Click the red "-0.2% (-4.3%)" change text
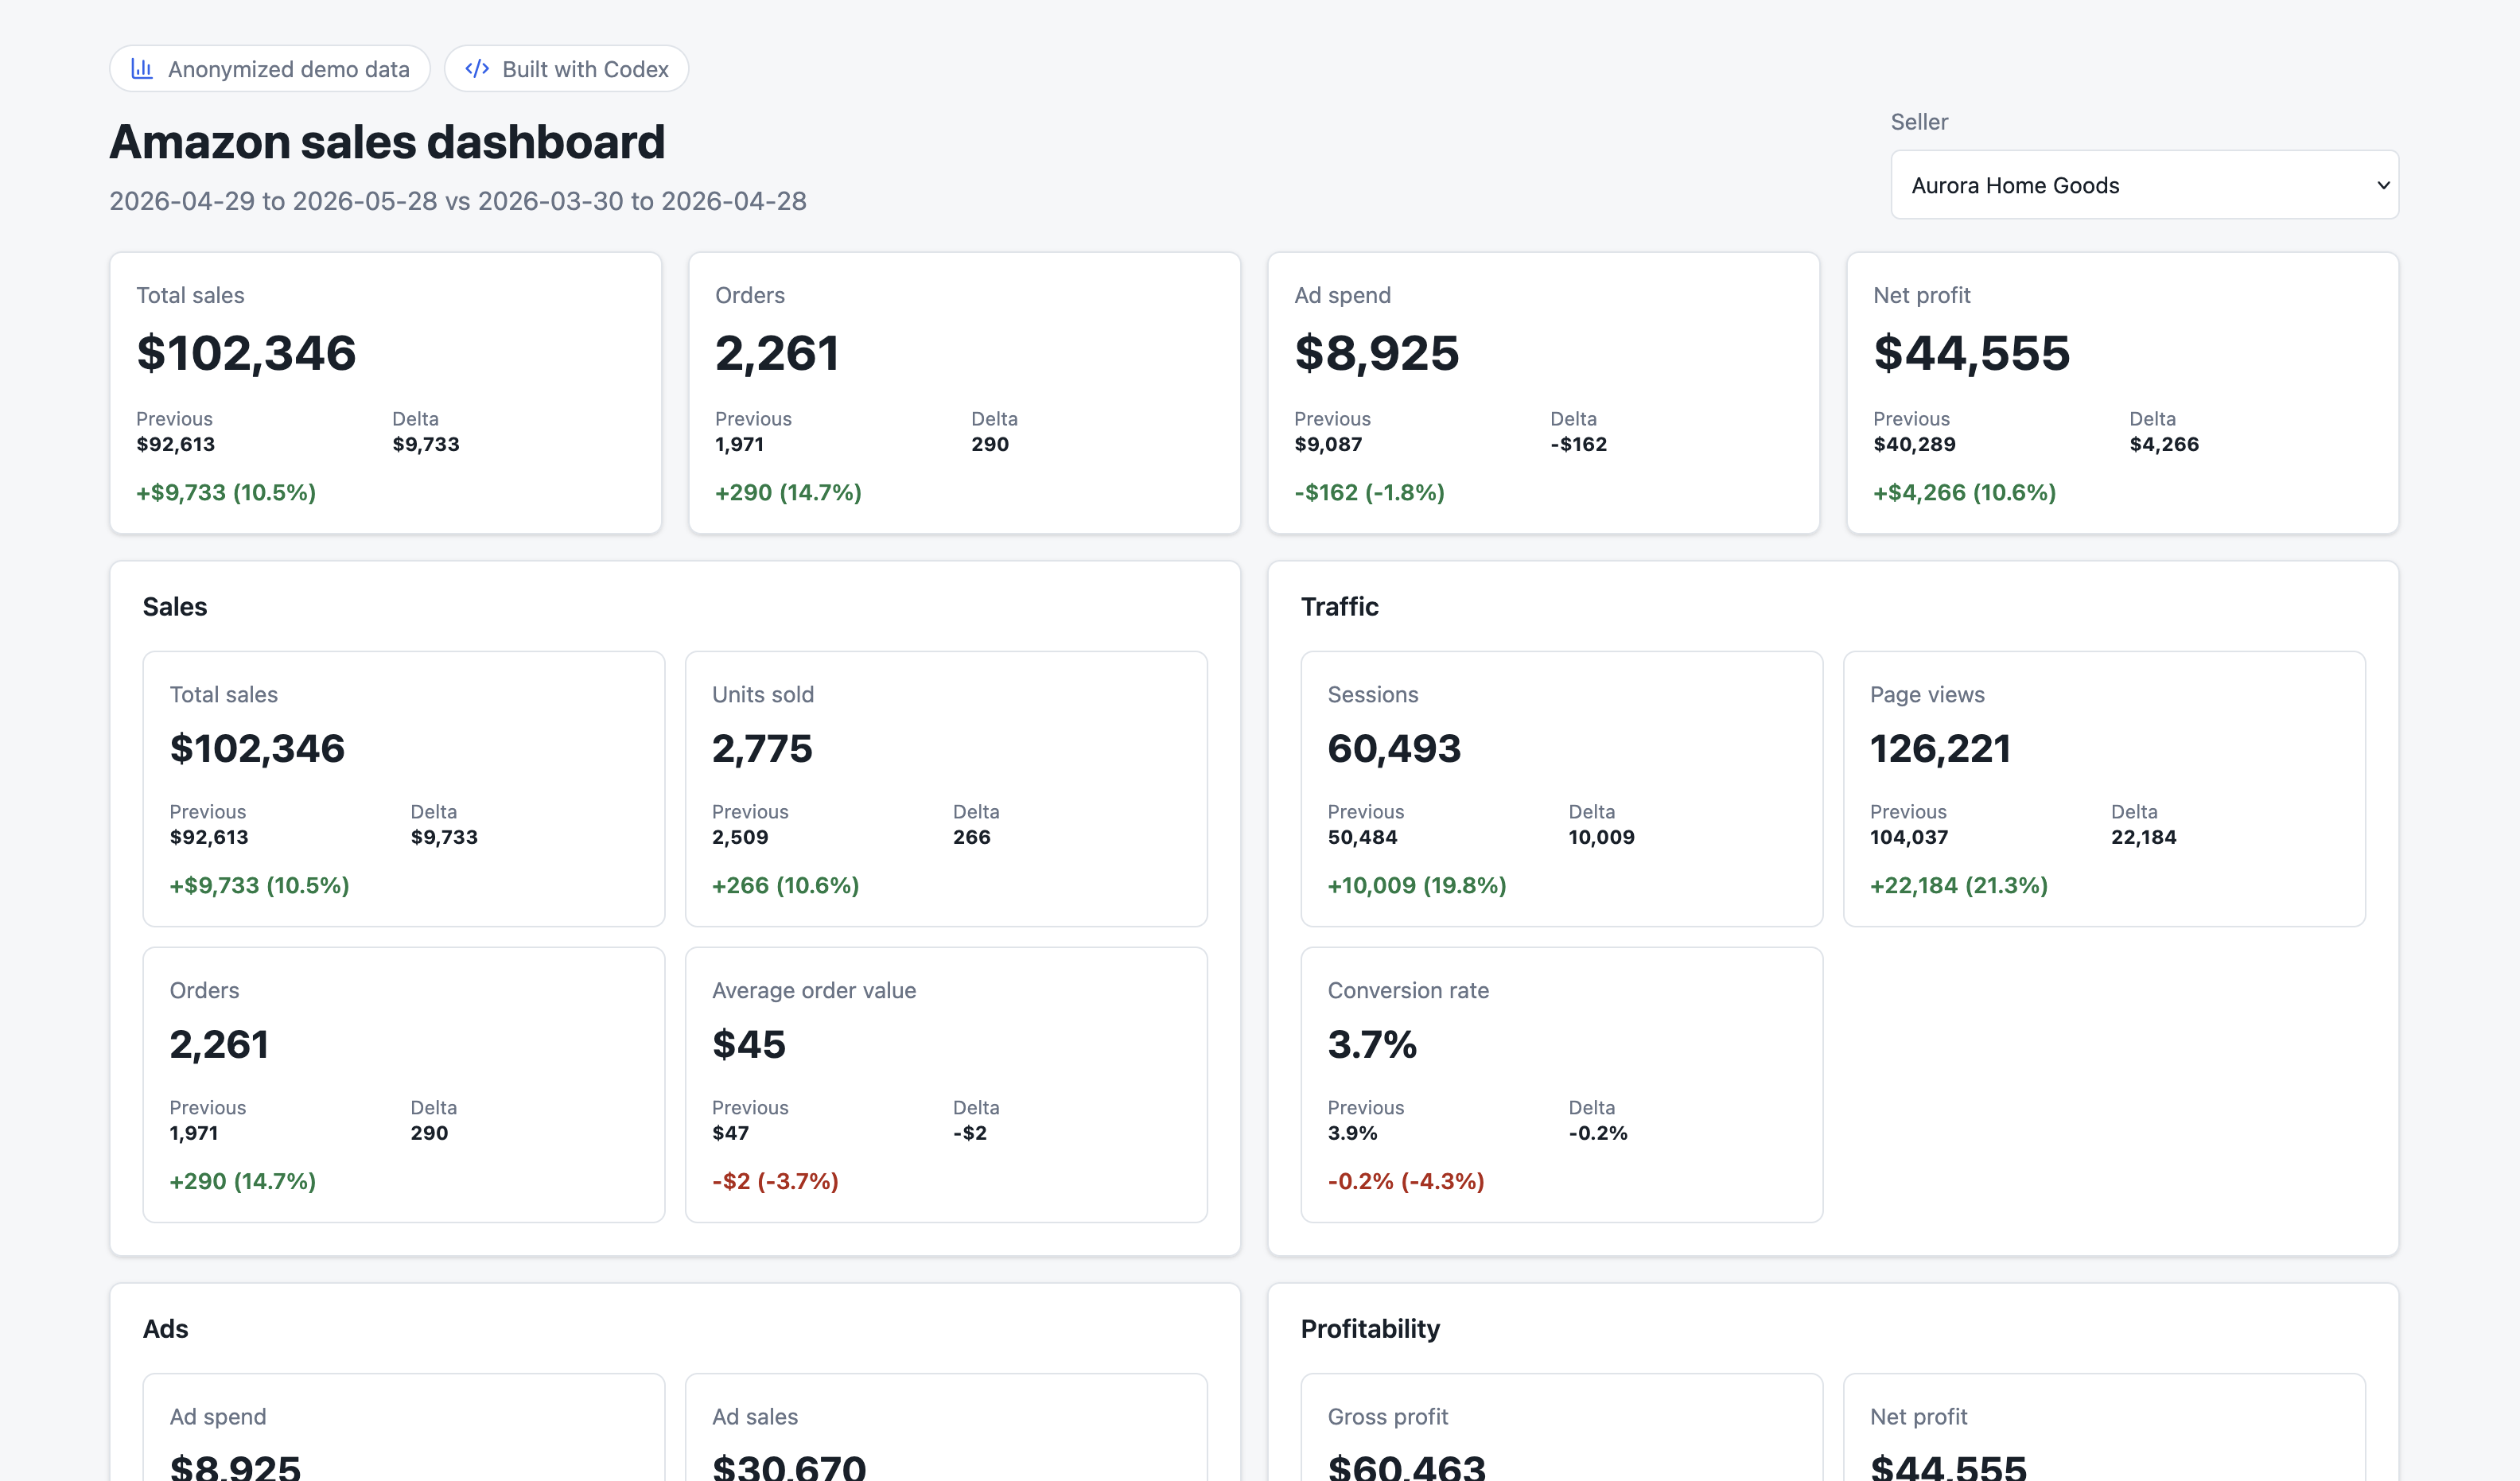Viewport: 2520px width, 1481px height. click(x=1406, y=1181)
